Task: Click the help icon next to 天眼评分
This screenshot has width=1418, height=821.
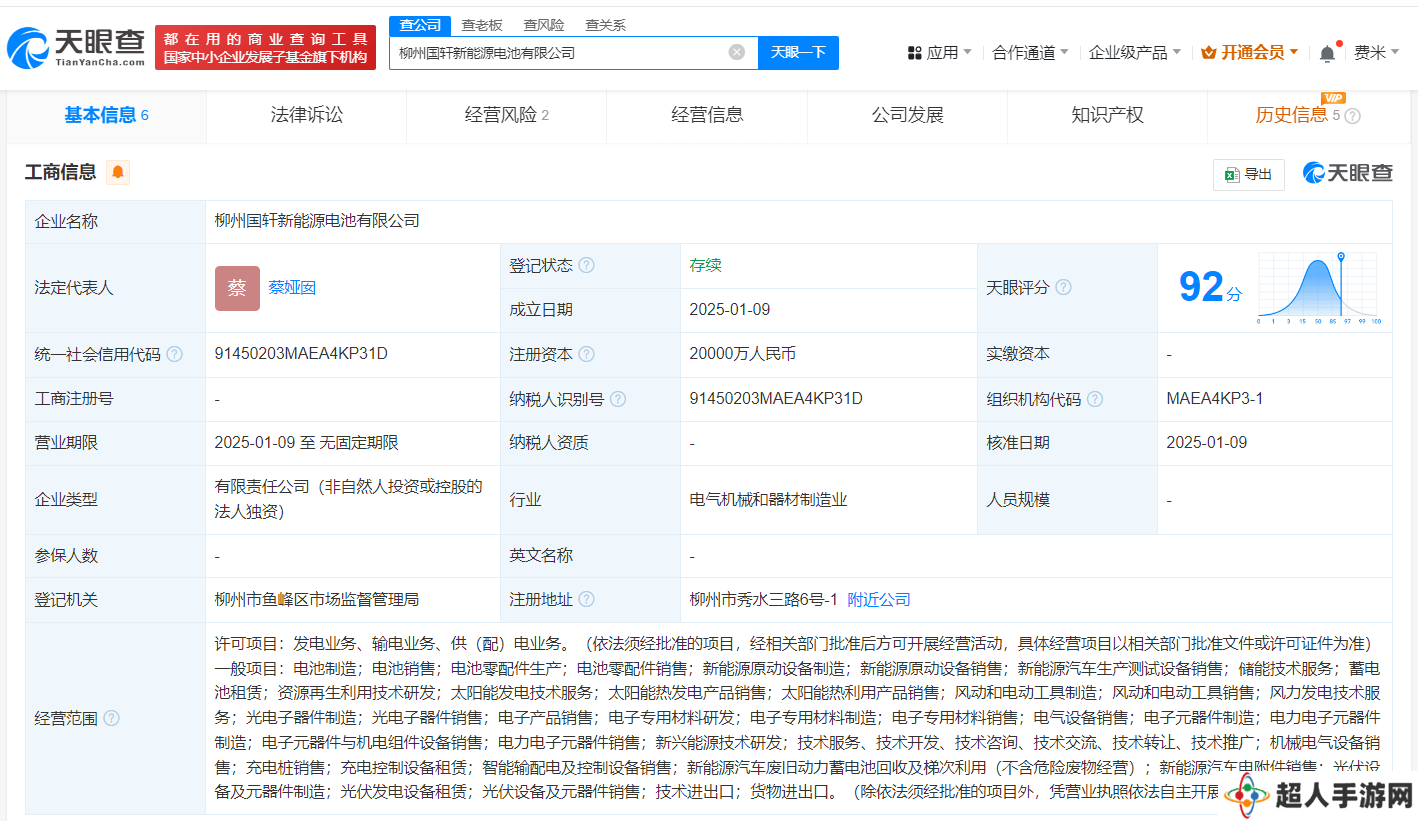Action: point(1063,287)
